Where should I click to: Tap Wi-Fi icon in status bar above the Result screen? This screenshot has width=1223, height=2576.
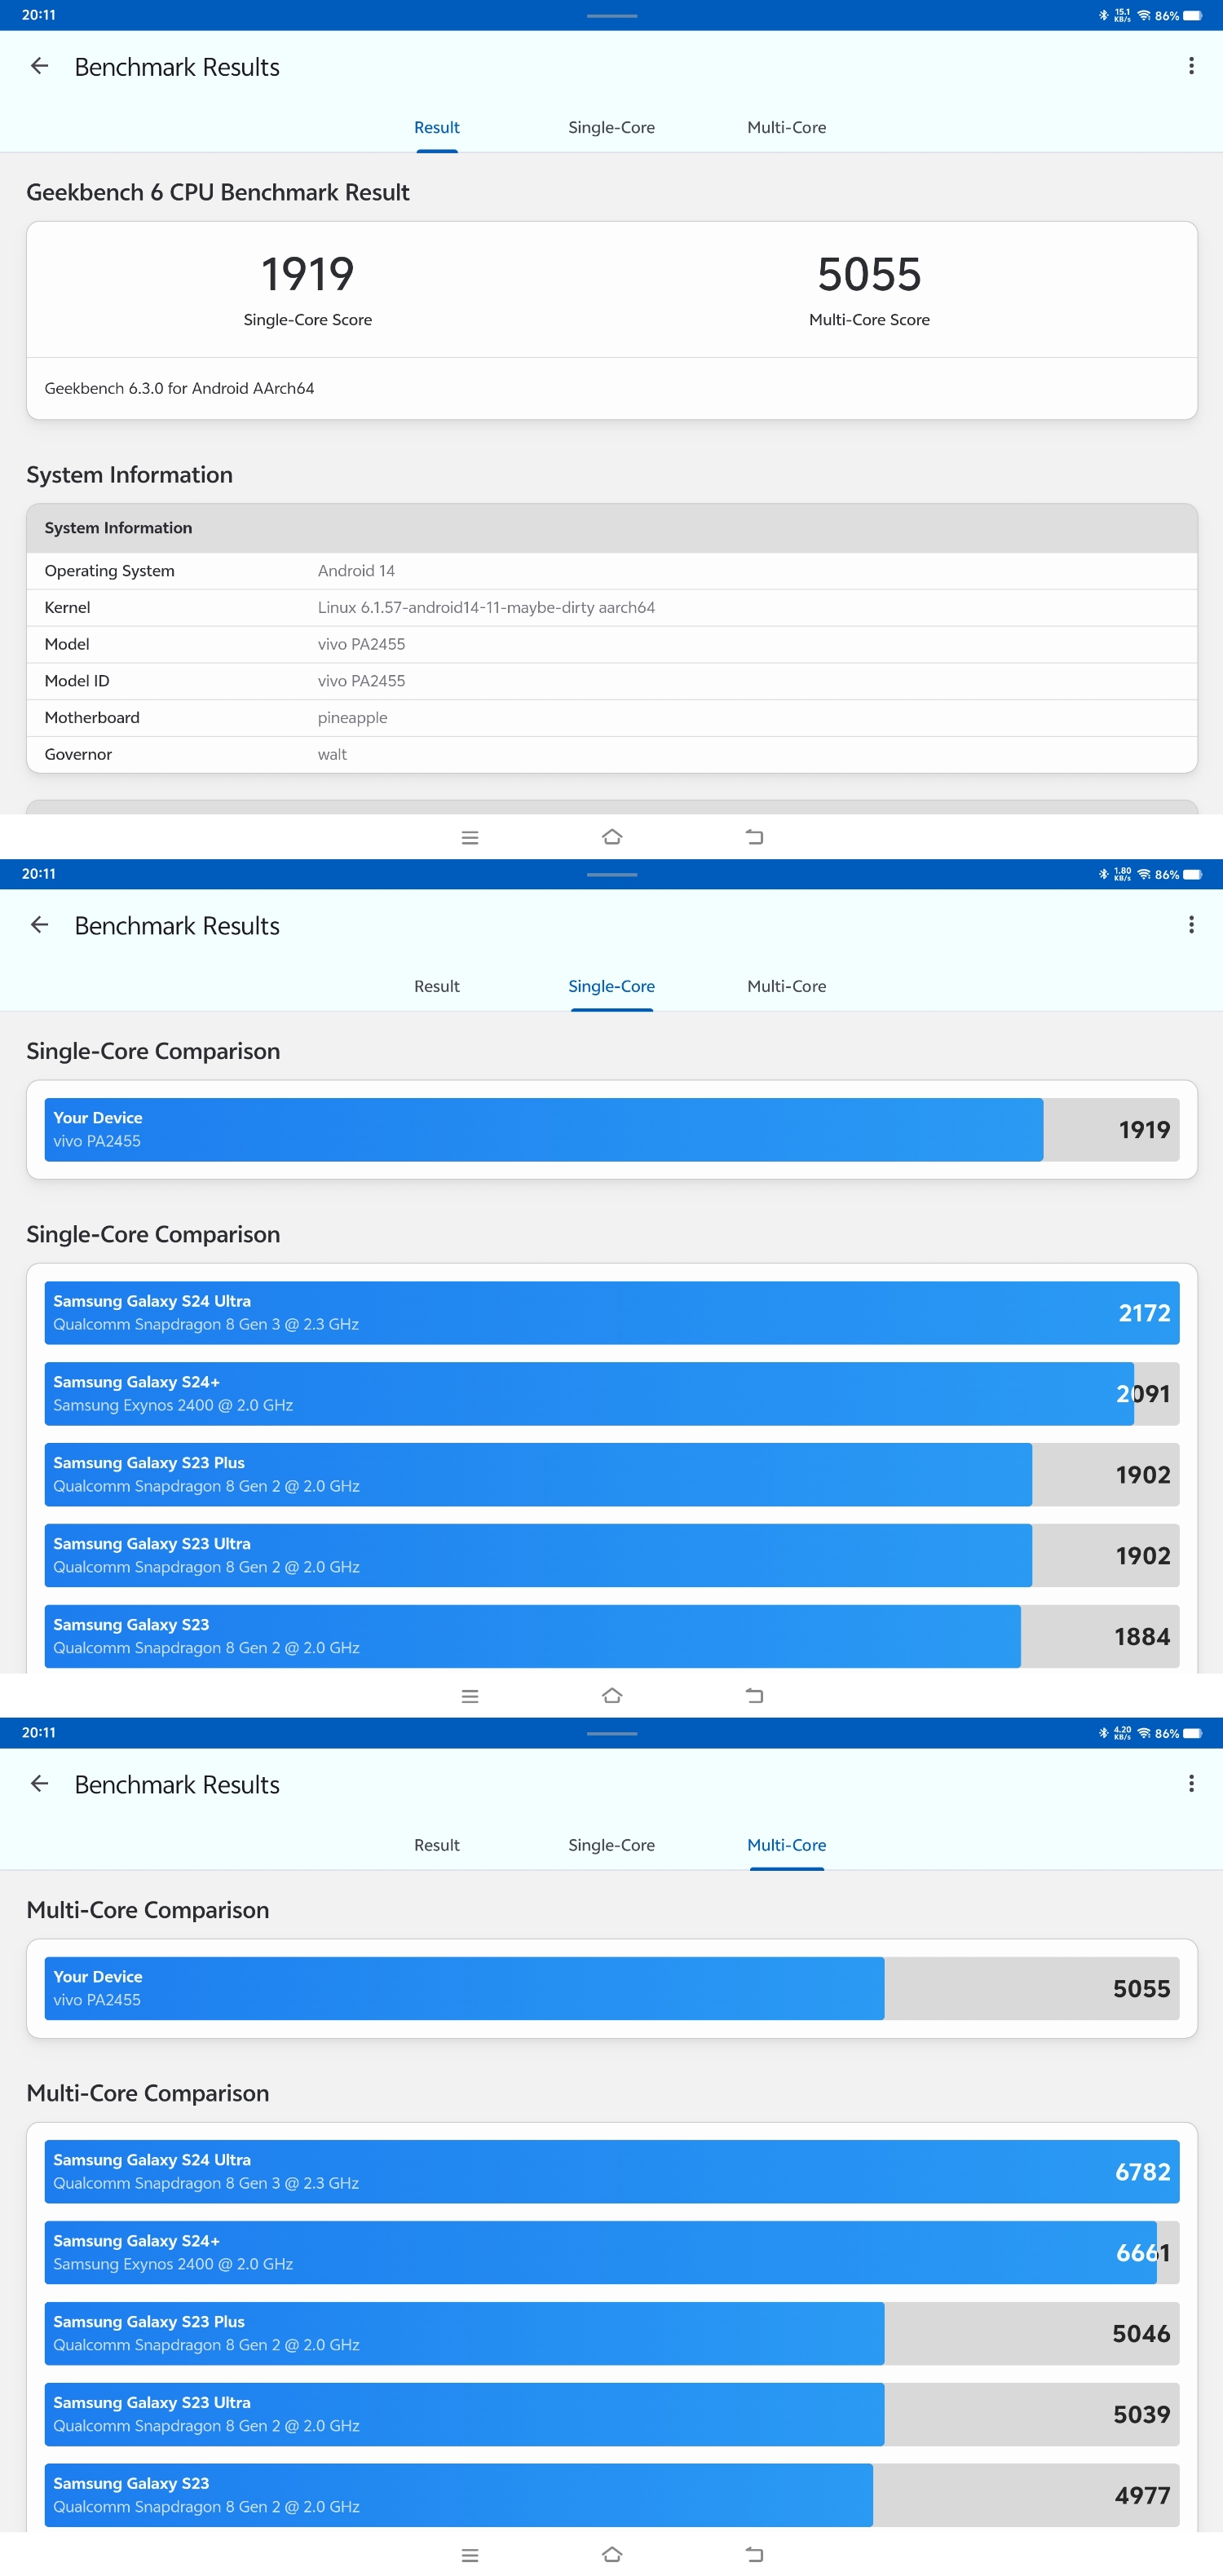[x=1144, y=16]
